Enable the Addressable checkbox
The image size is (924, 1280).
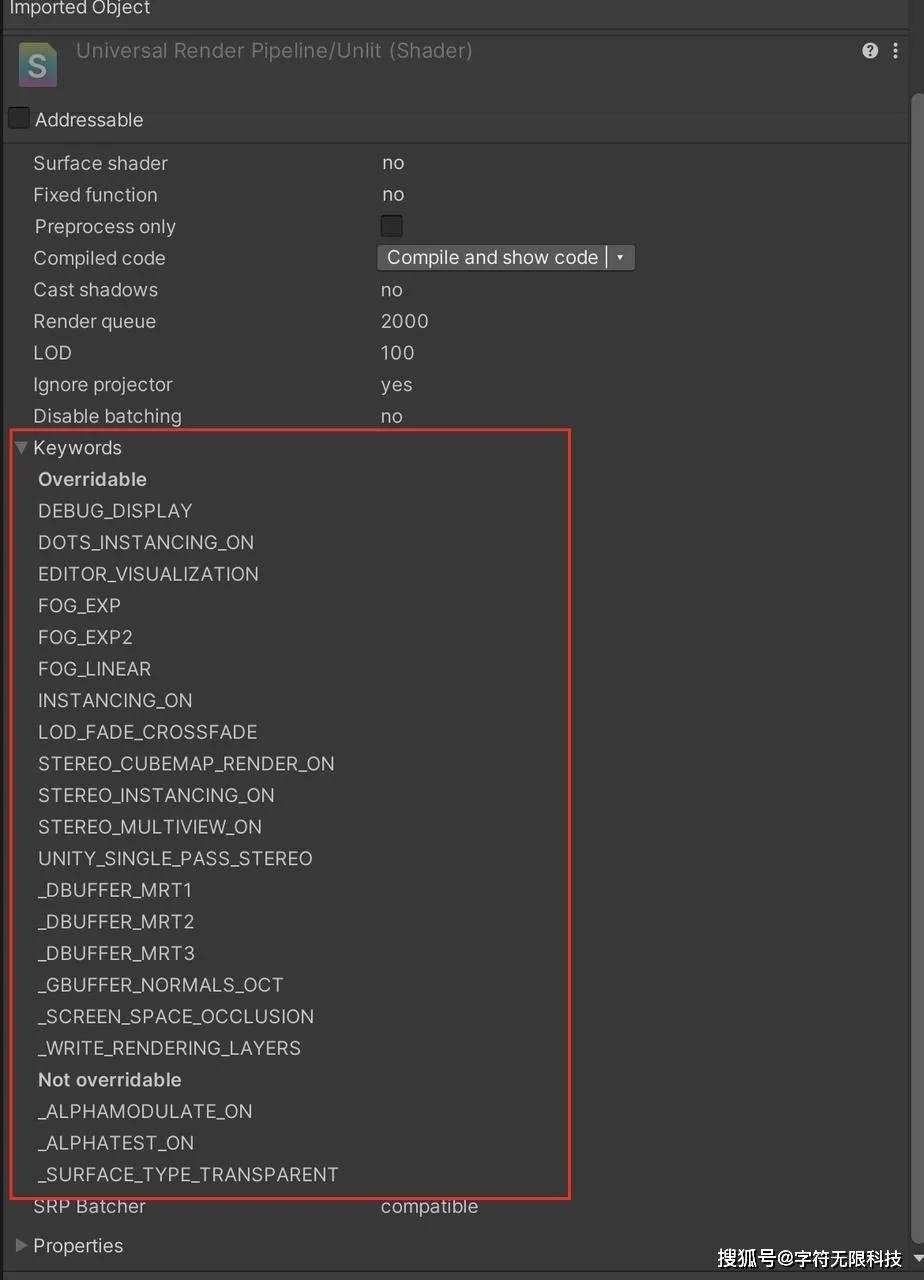(x=18, y=117)
